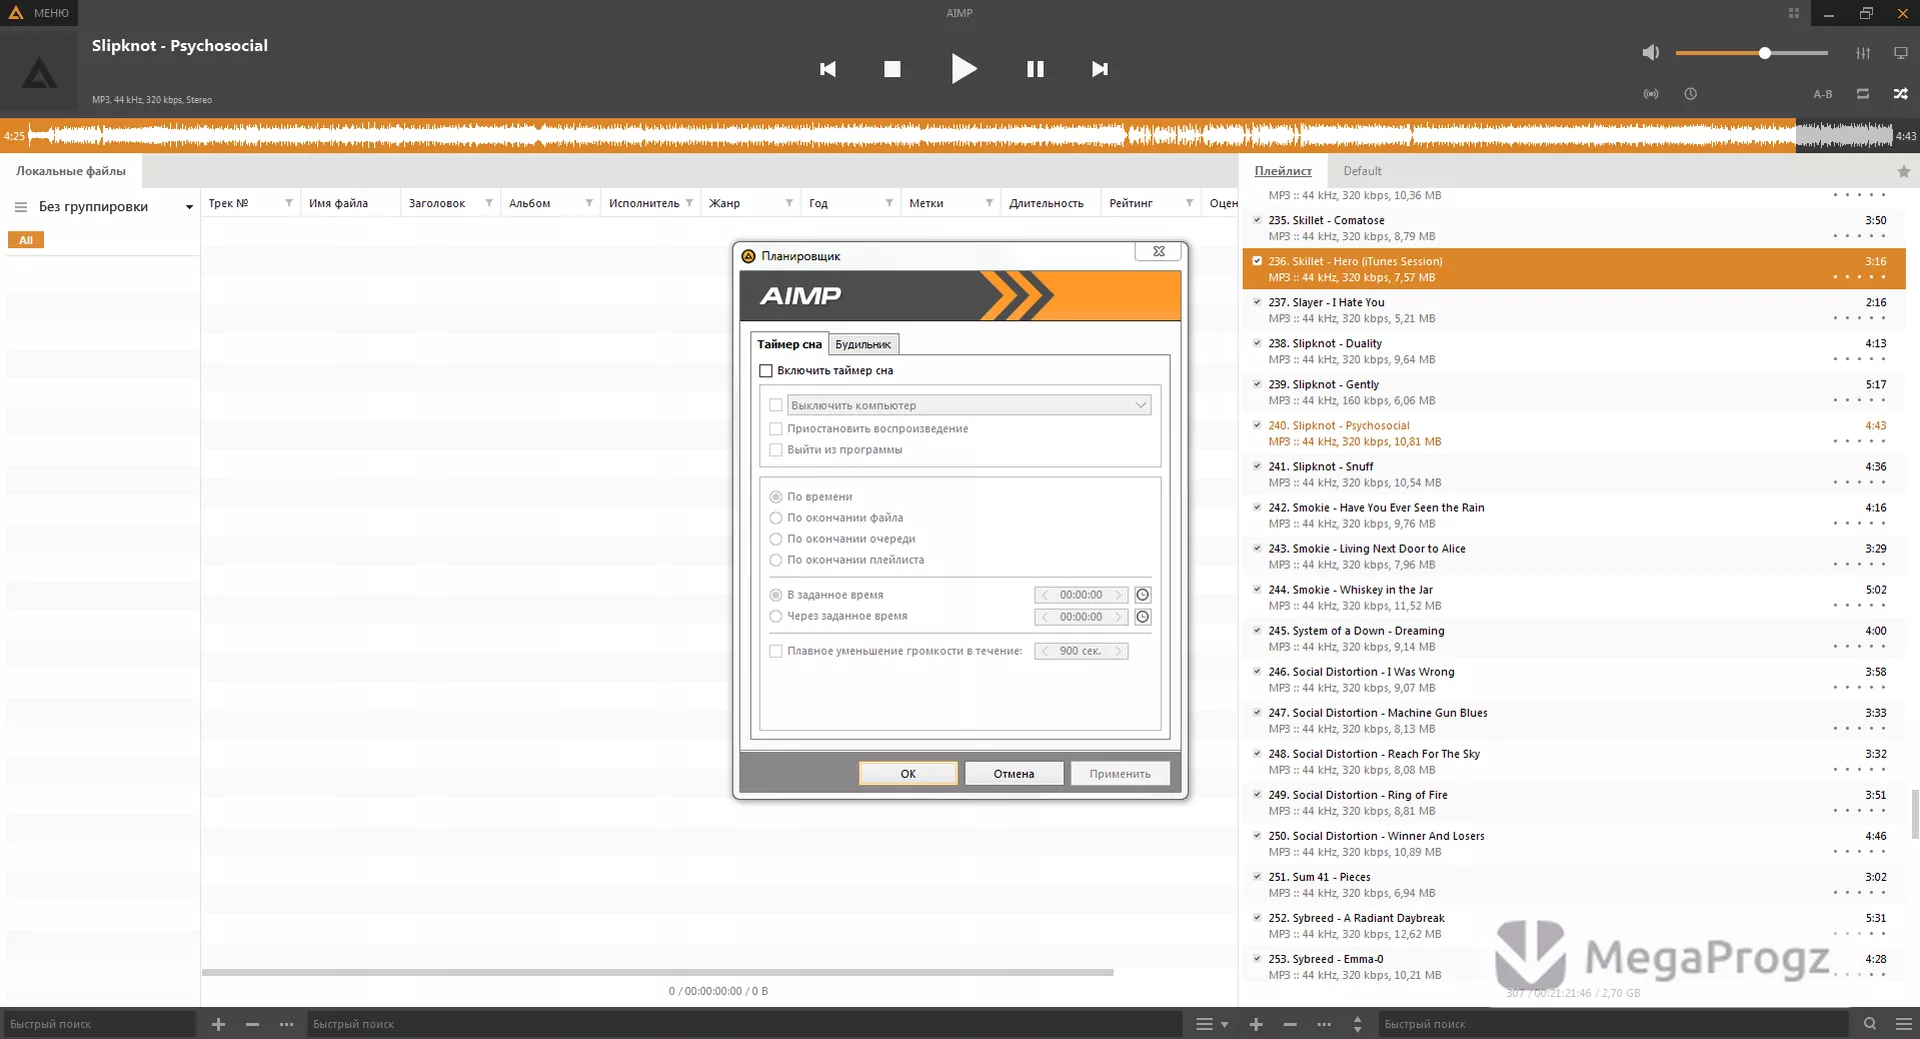1920x1039 pixels.
Task: Seek within the orange waveform progress bar
Action: (x=960, y=136)
